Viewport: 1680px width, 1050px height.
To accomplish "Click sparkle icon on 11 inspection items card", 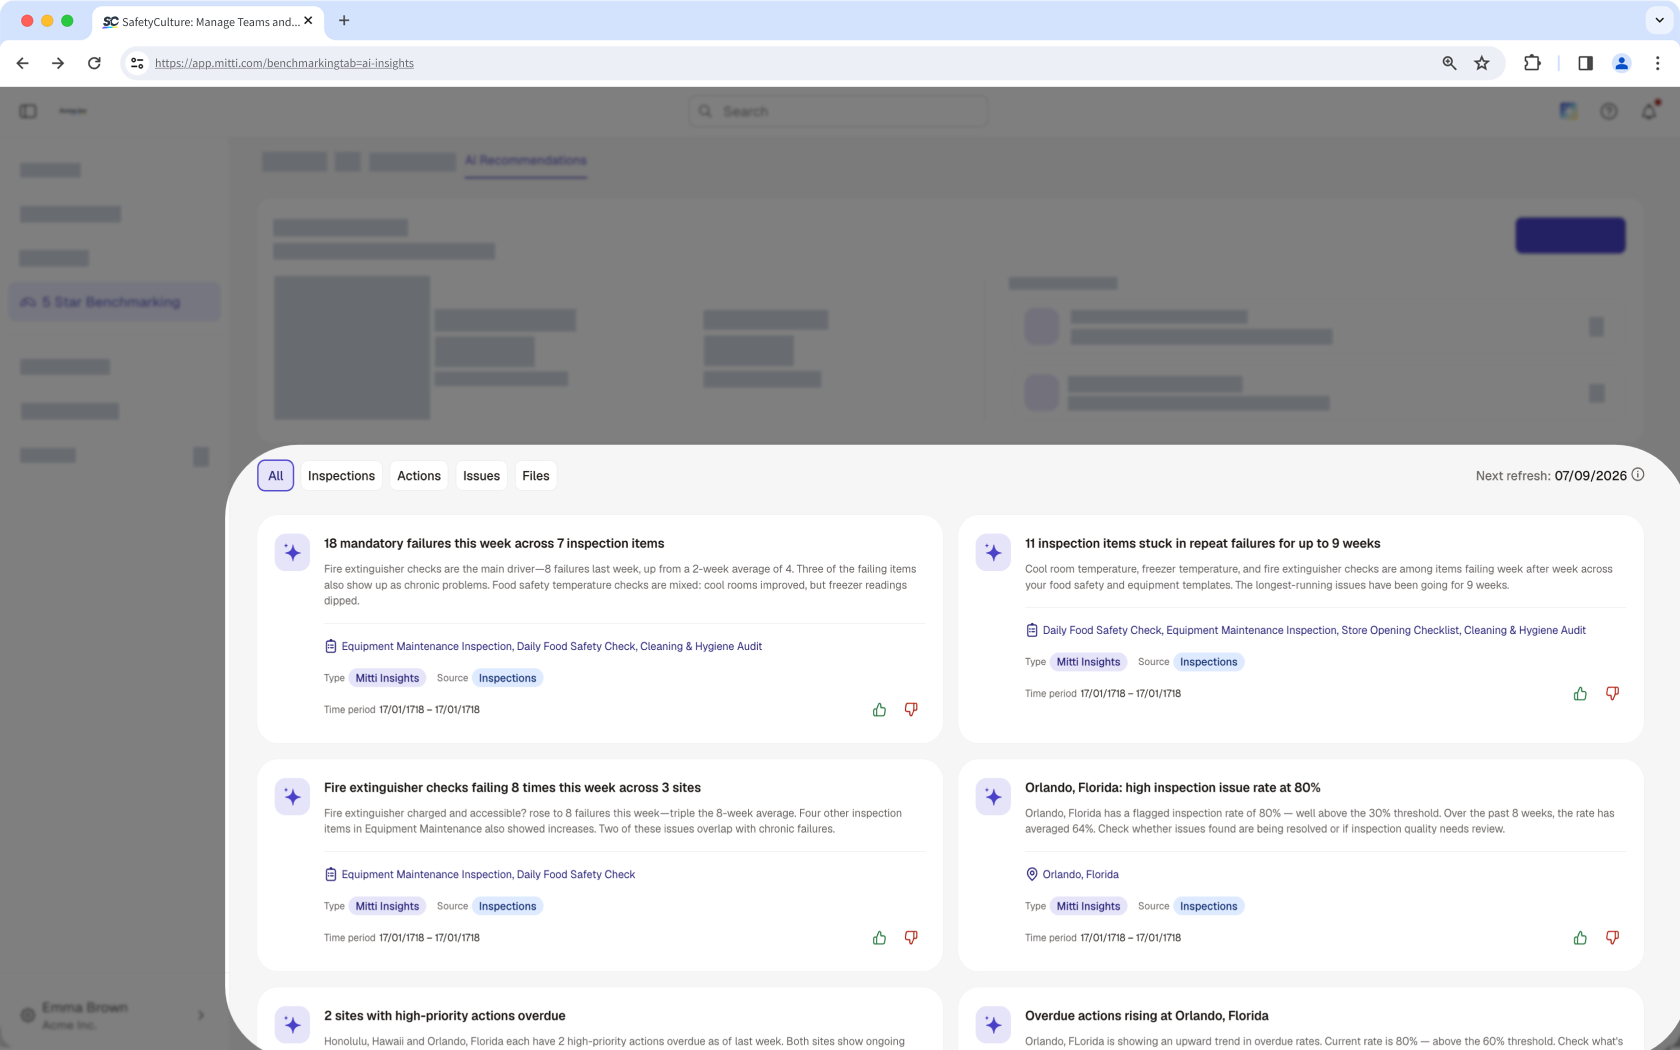I will click(x=993, y=553).
